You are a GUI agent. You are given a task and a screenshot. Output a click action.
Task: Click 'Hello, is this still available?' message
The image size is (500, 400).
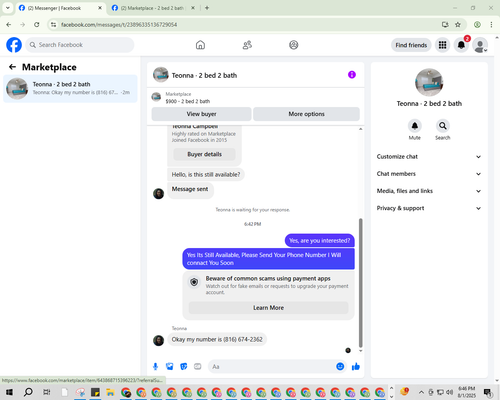(206, 174)
